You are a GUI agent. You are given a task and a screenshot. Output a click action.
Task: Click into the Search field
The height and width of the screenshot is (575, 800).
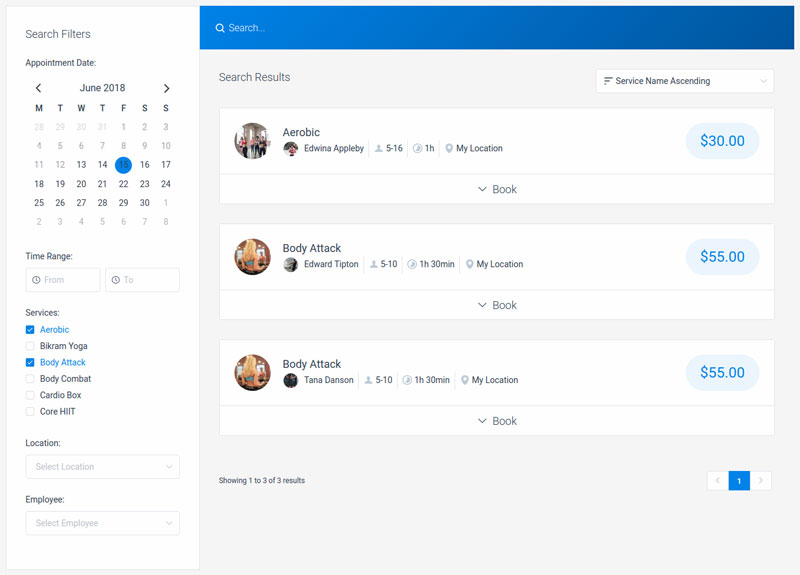(497, 28)
